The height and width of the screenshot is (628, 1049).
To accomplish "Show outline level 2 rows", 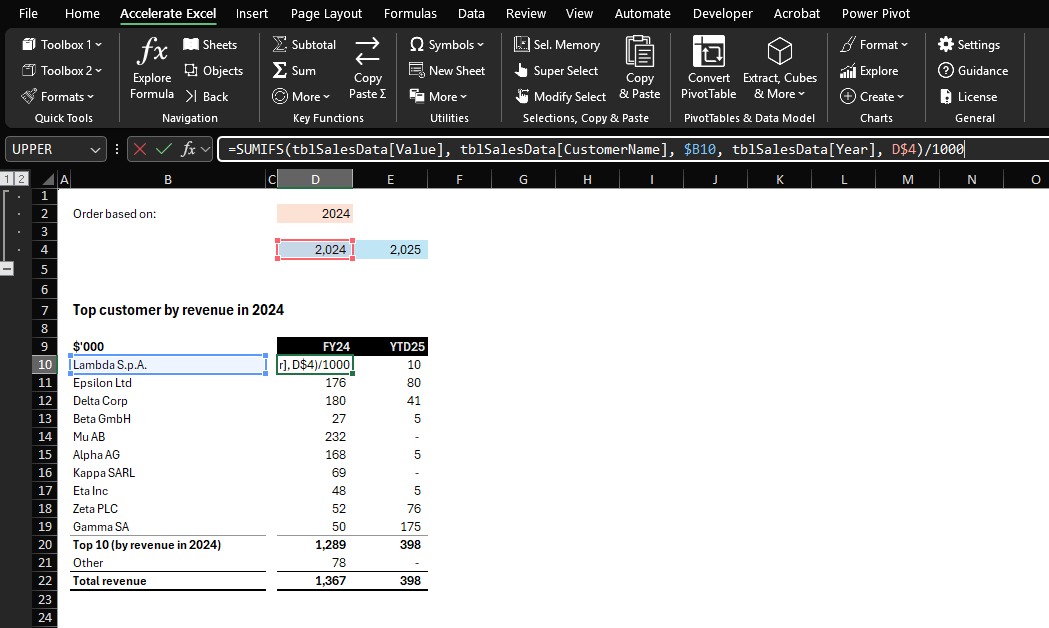I will 21,179.
